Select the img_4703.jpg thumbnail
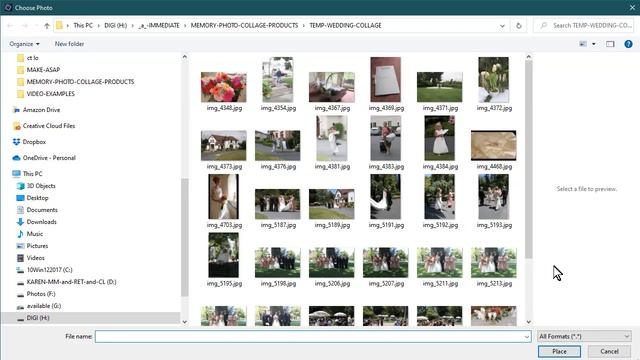The height and width of the screenshot is (360, 640). [x=224, y=197]
